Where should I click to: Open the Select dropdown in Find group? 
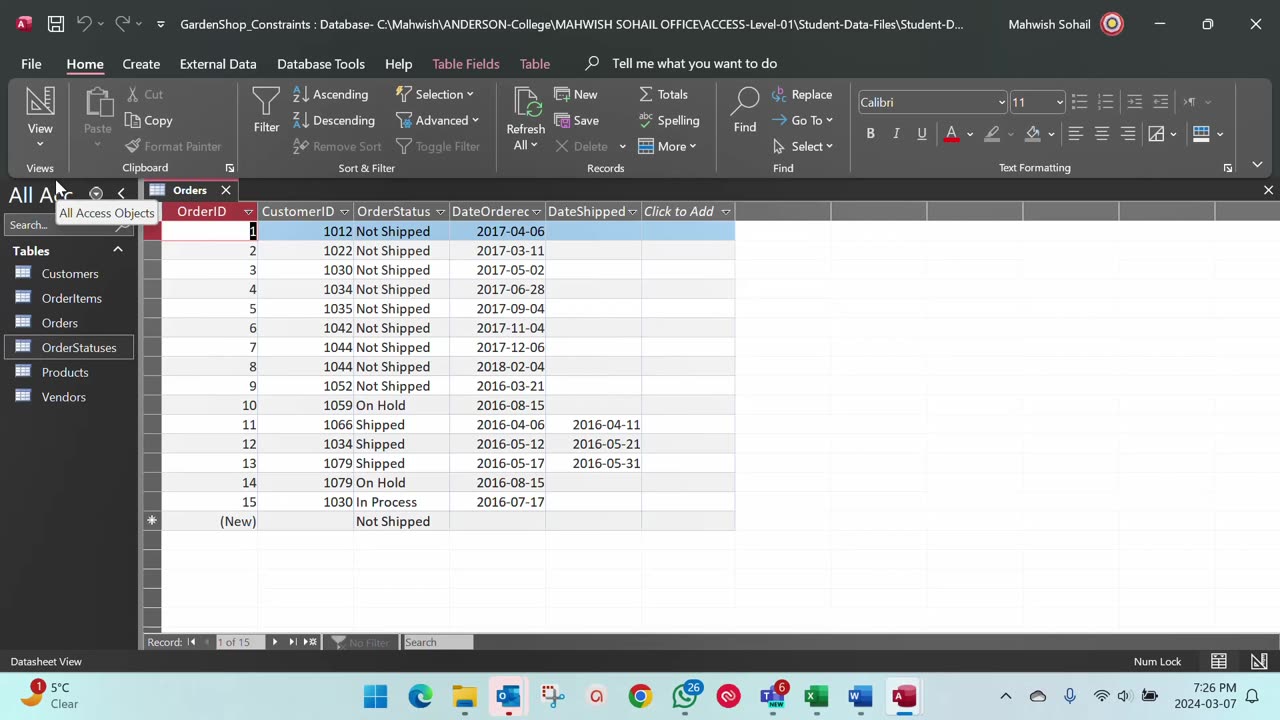(x=803, y=146)
